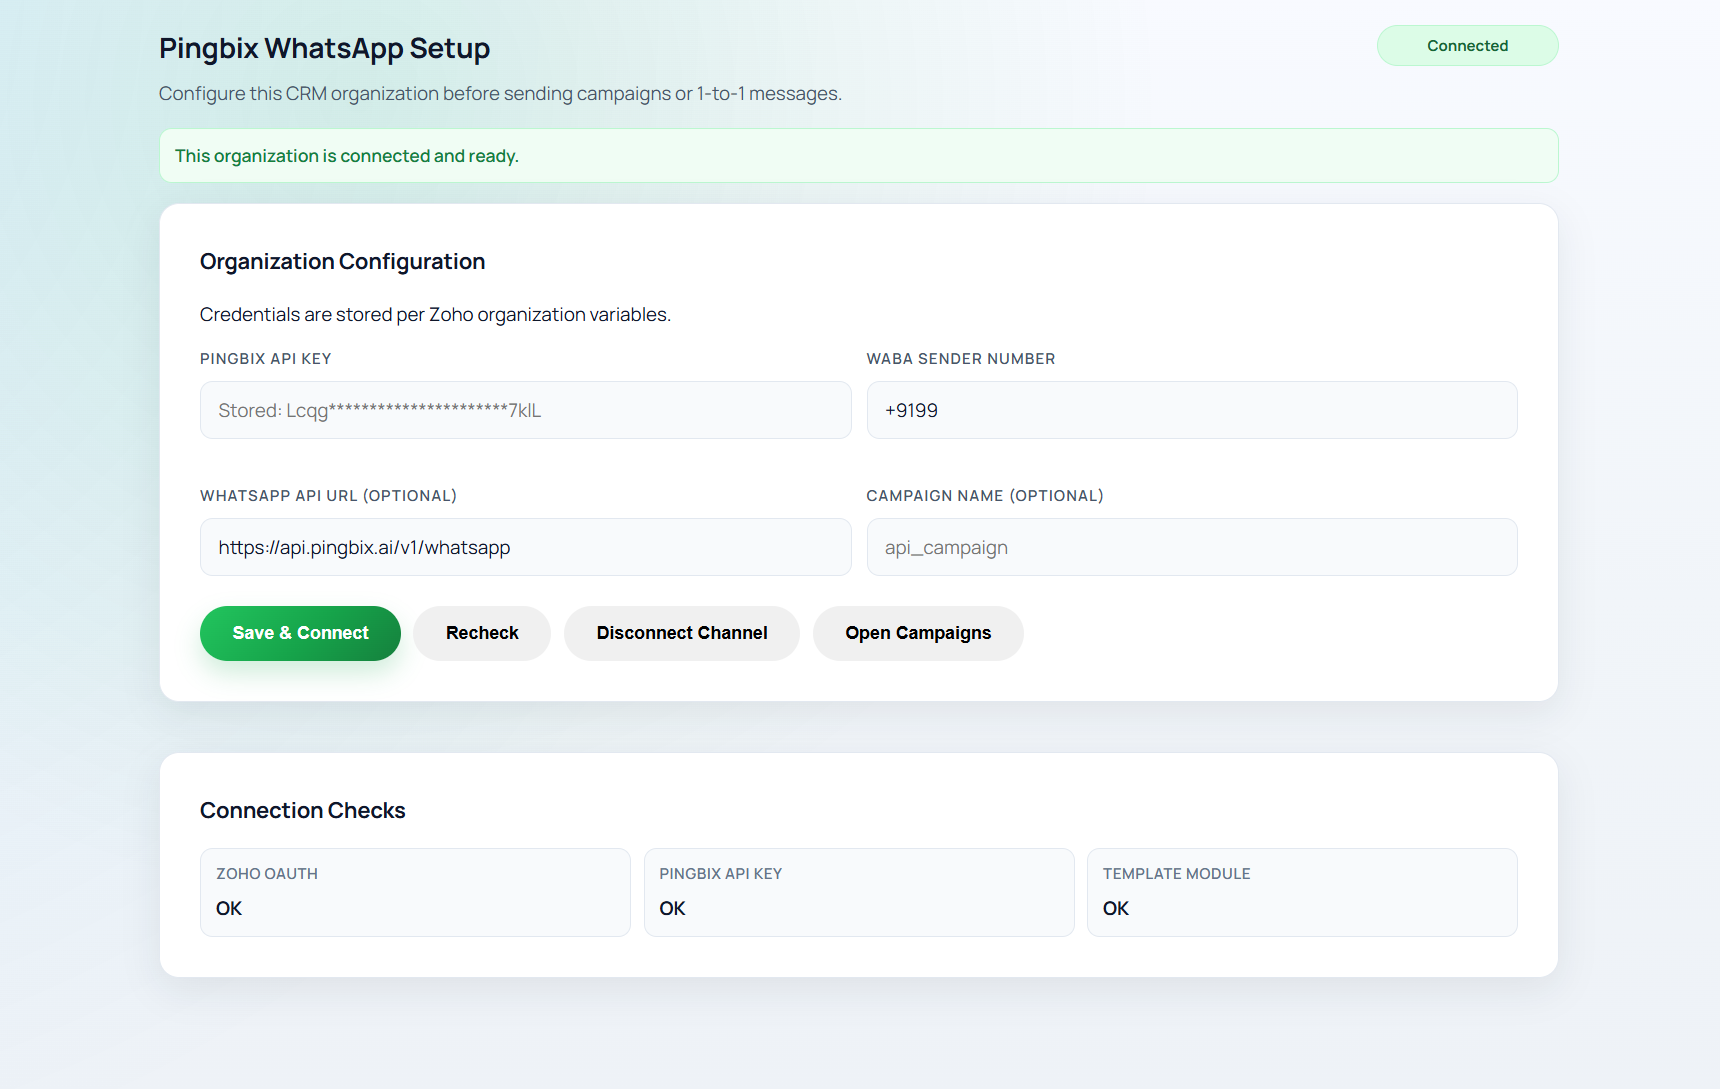Click the credentials stored per Zoho organization text
1720x1089 pixels.
point(435,315)
